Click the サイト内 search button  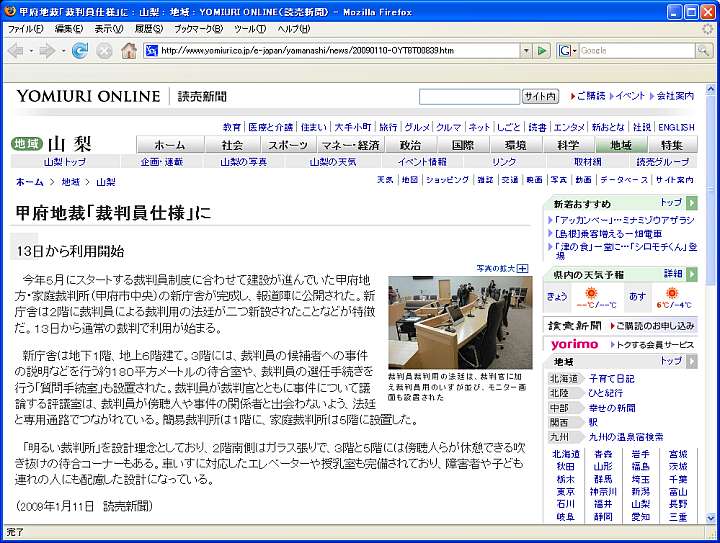pos(539,96)
